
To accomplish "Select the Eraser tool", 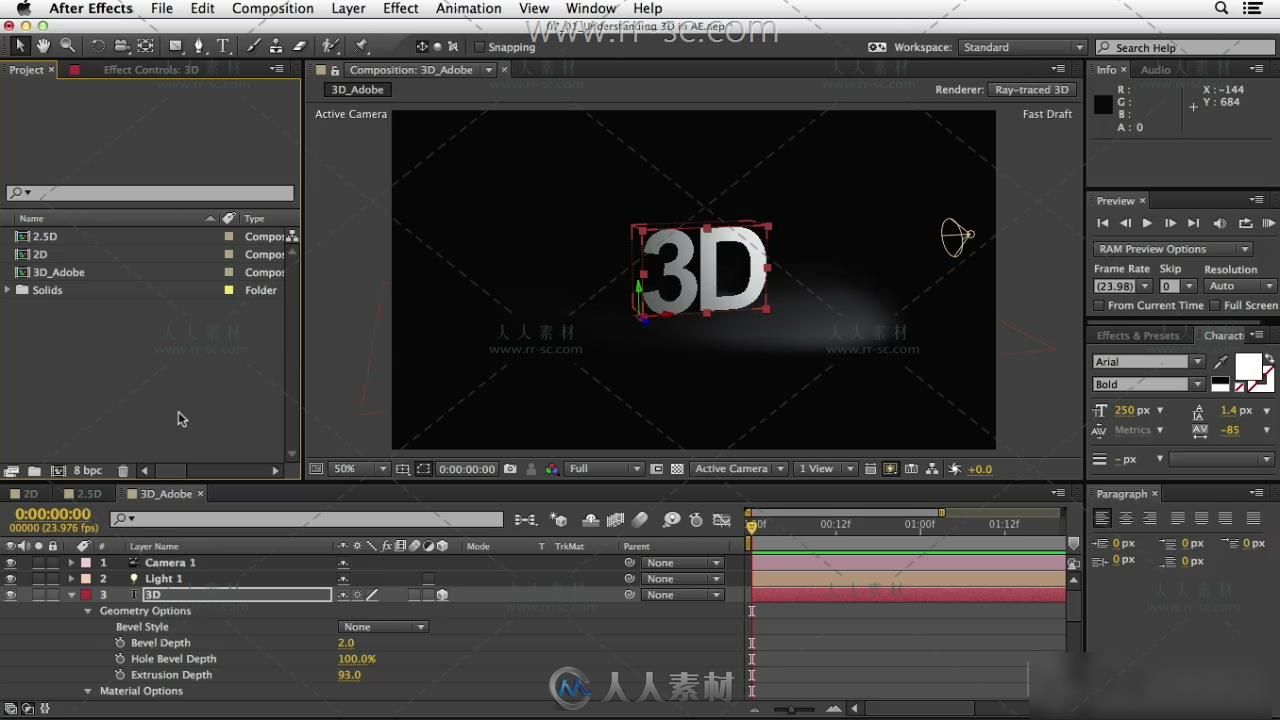I will coord(300,46).
